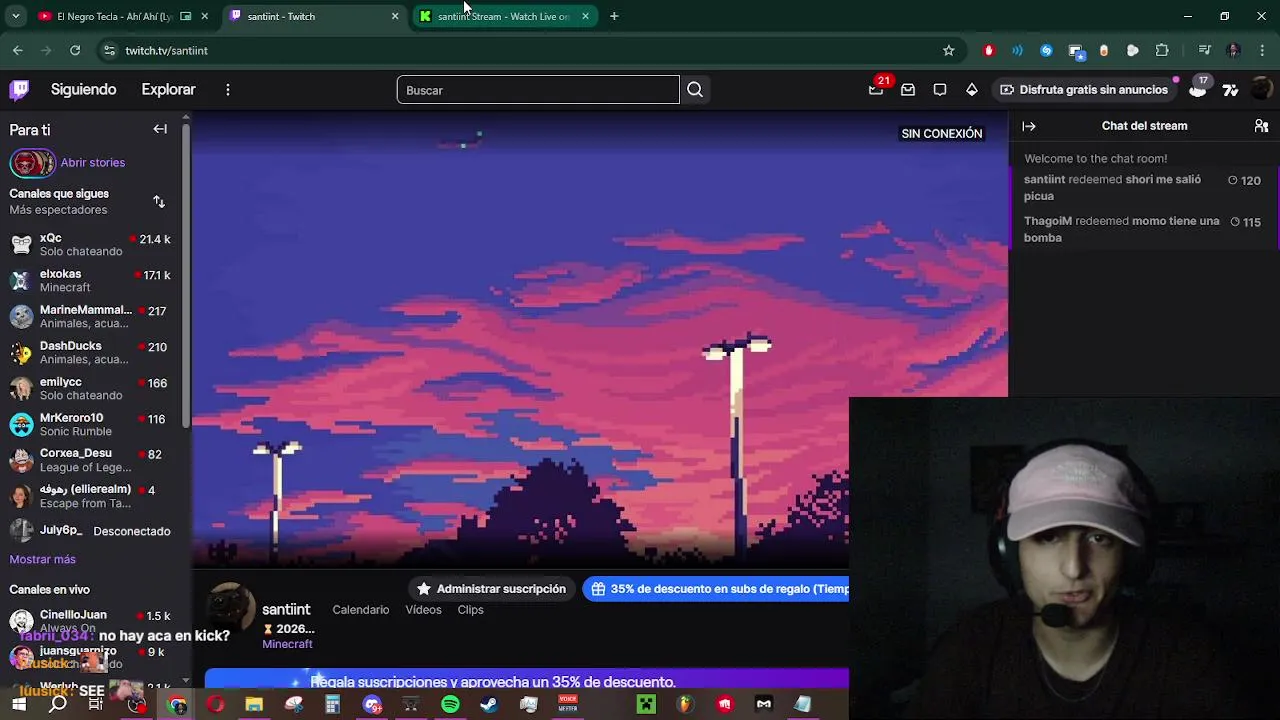
Task: Open the chat community users icon
Action: 1261,126
